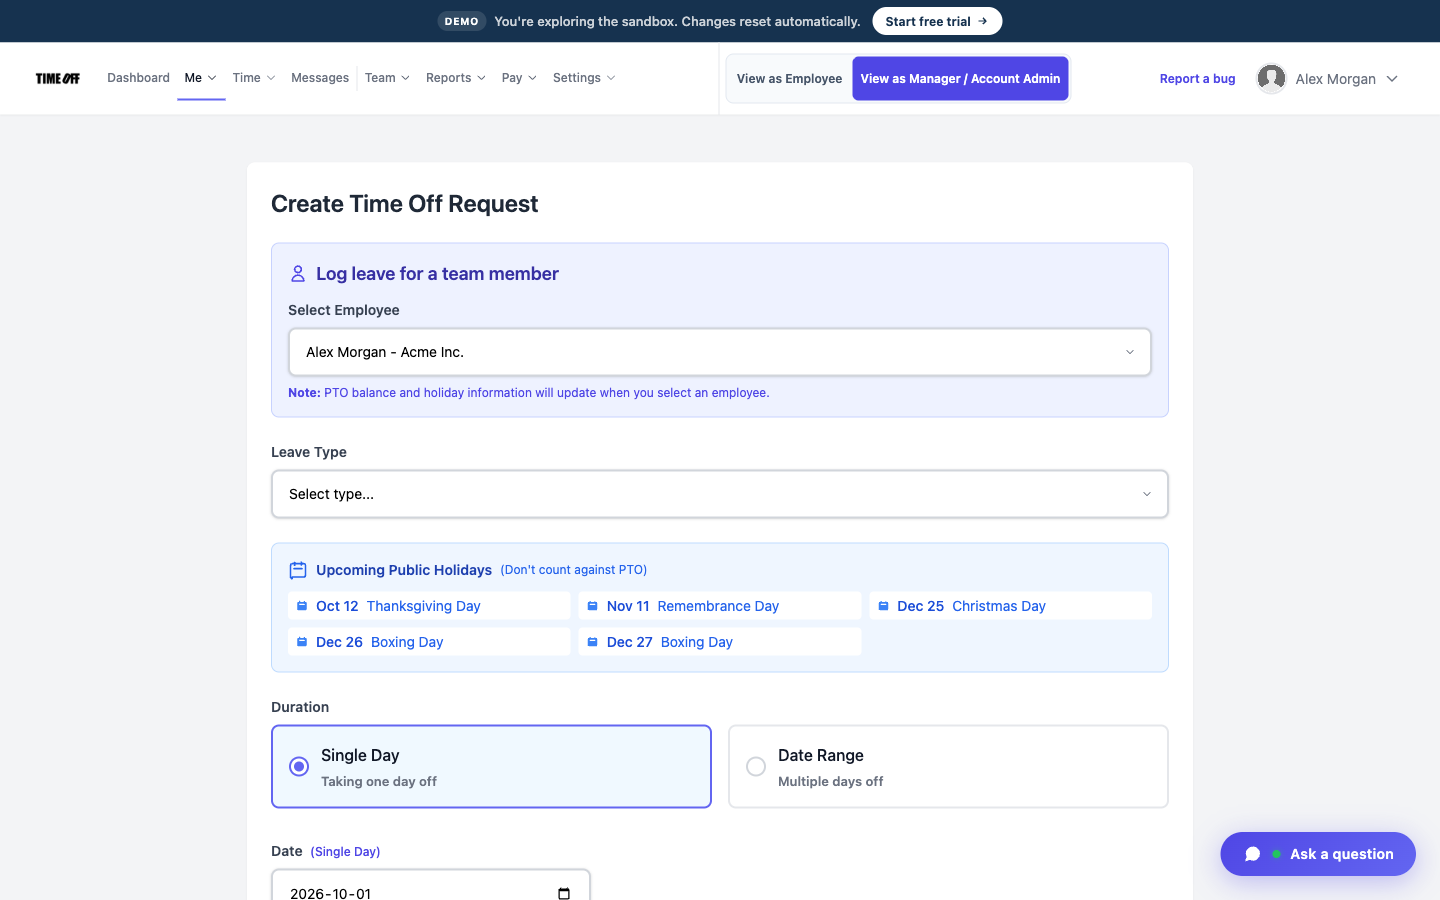The image size is (1440, 900).
Task: Click the chat bubble icon in Ask a question
Action: pyautogui.click(x=1253, y=854)
